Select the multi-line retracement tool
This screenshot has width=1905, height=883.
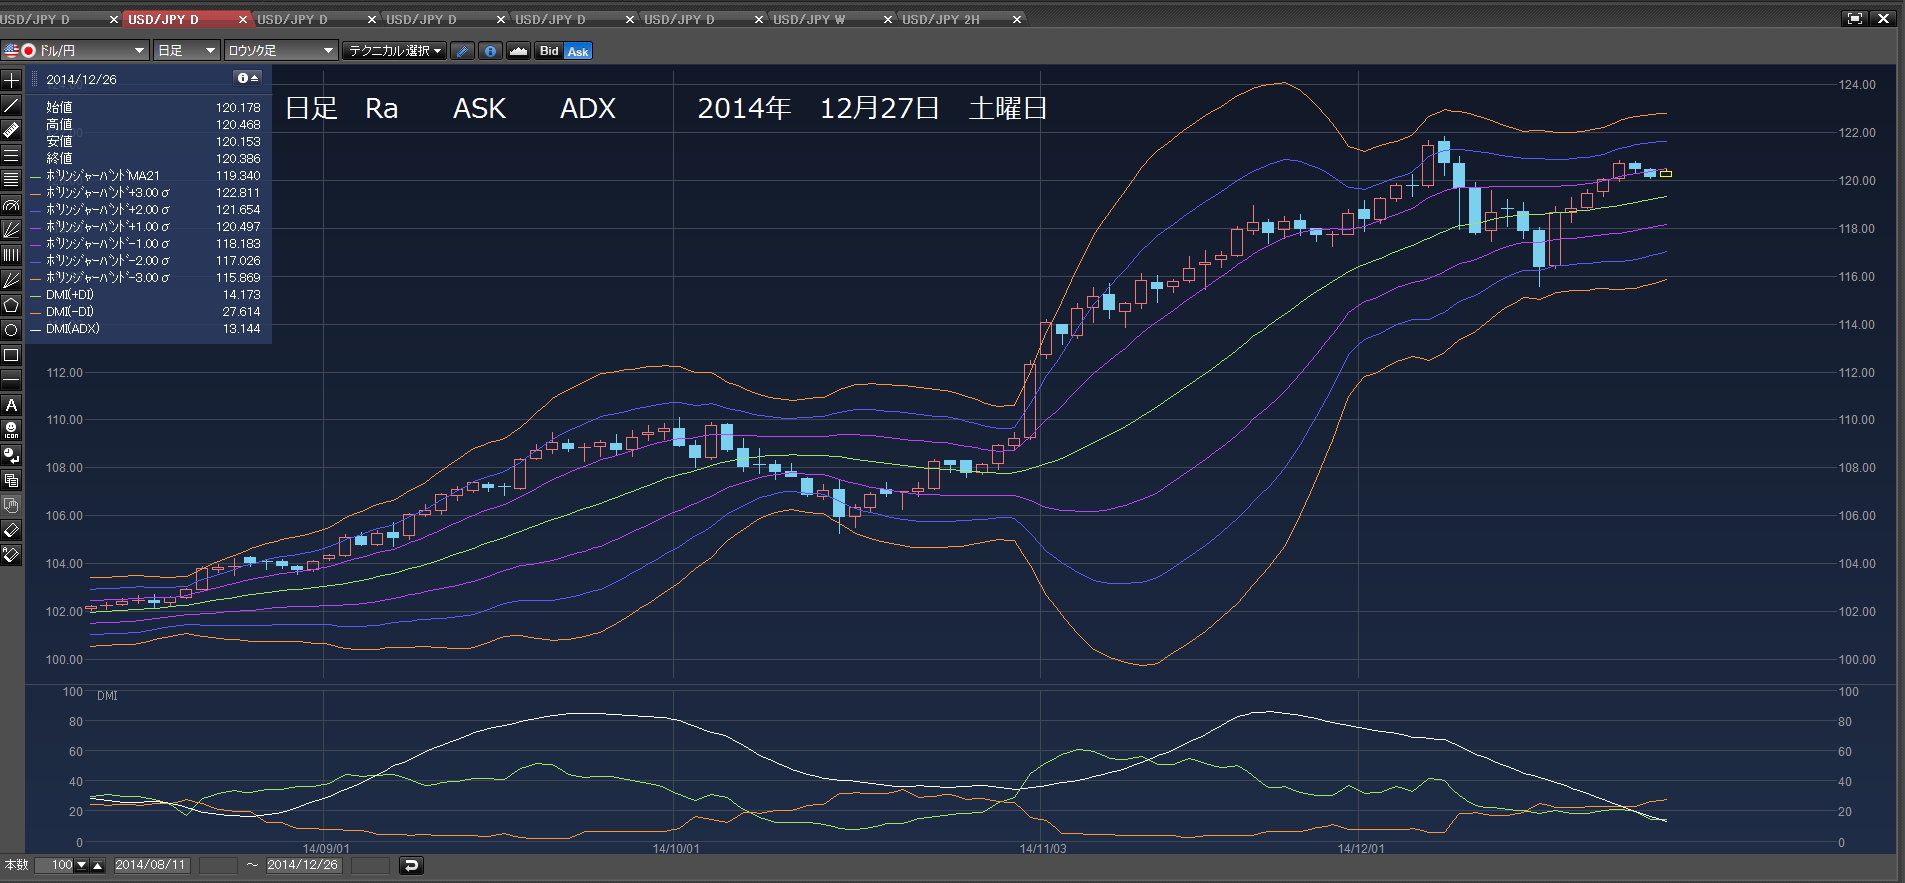coord(11,180)
